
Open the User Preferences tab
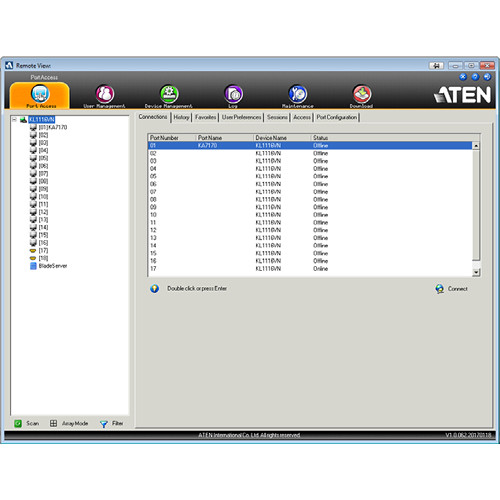pos(241,117)
